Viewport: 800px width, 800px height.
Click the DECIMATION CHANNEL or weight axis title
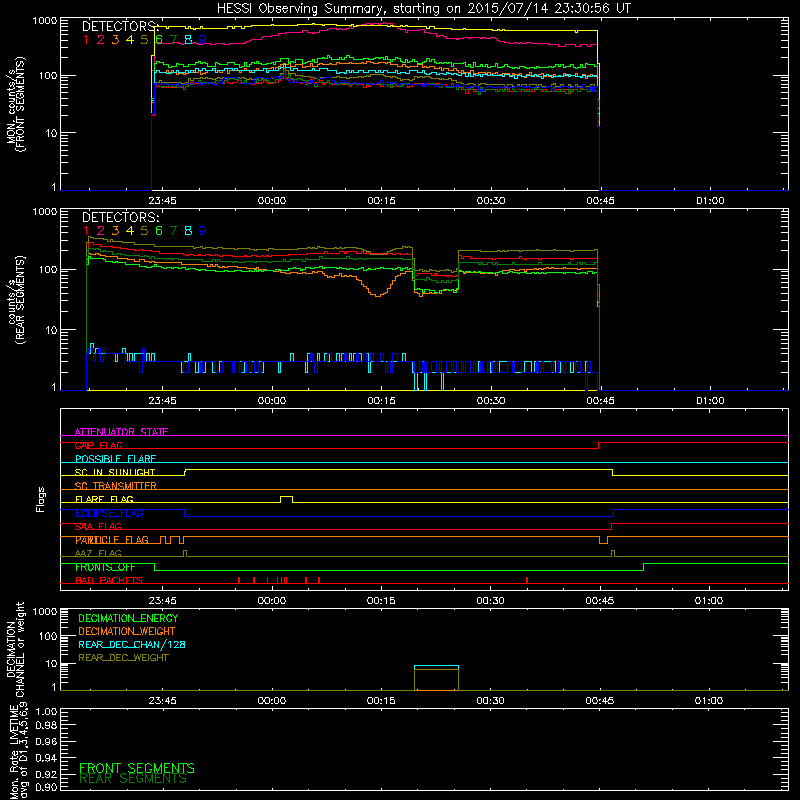click(x=15, y=649)
